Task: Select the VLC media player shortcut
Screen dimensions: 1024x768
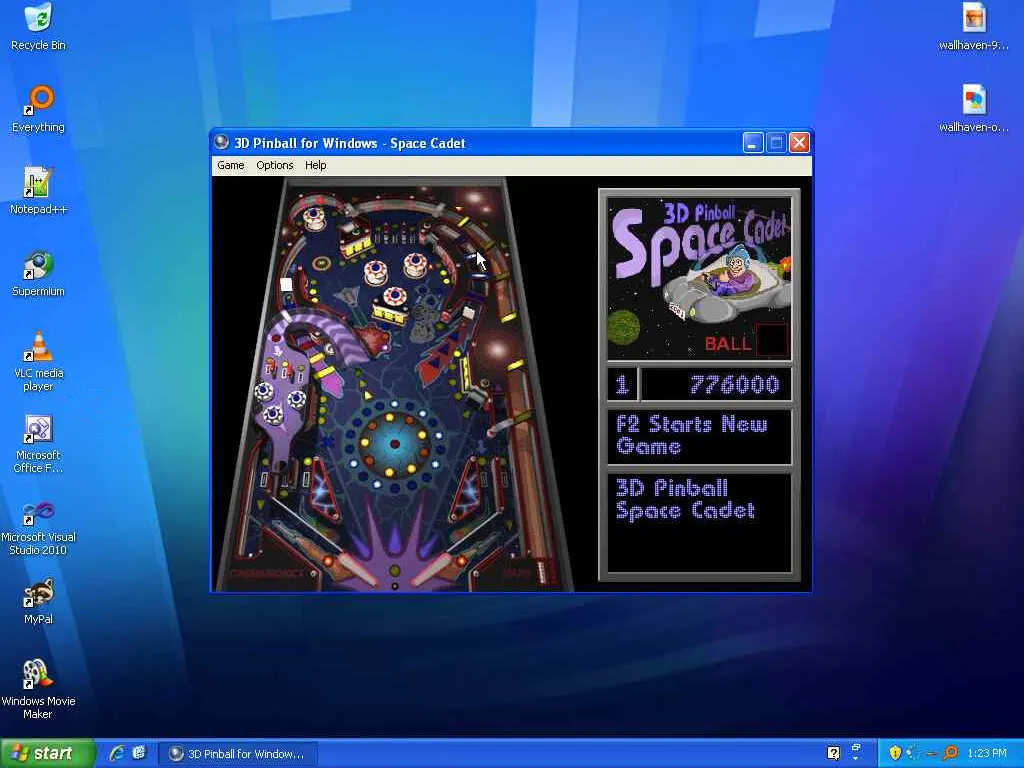Action: tap(38, 360)
